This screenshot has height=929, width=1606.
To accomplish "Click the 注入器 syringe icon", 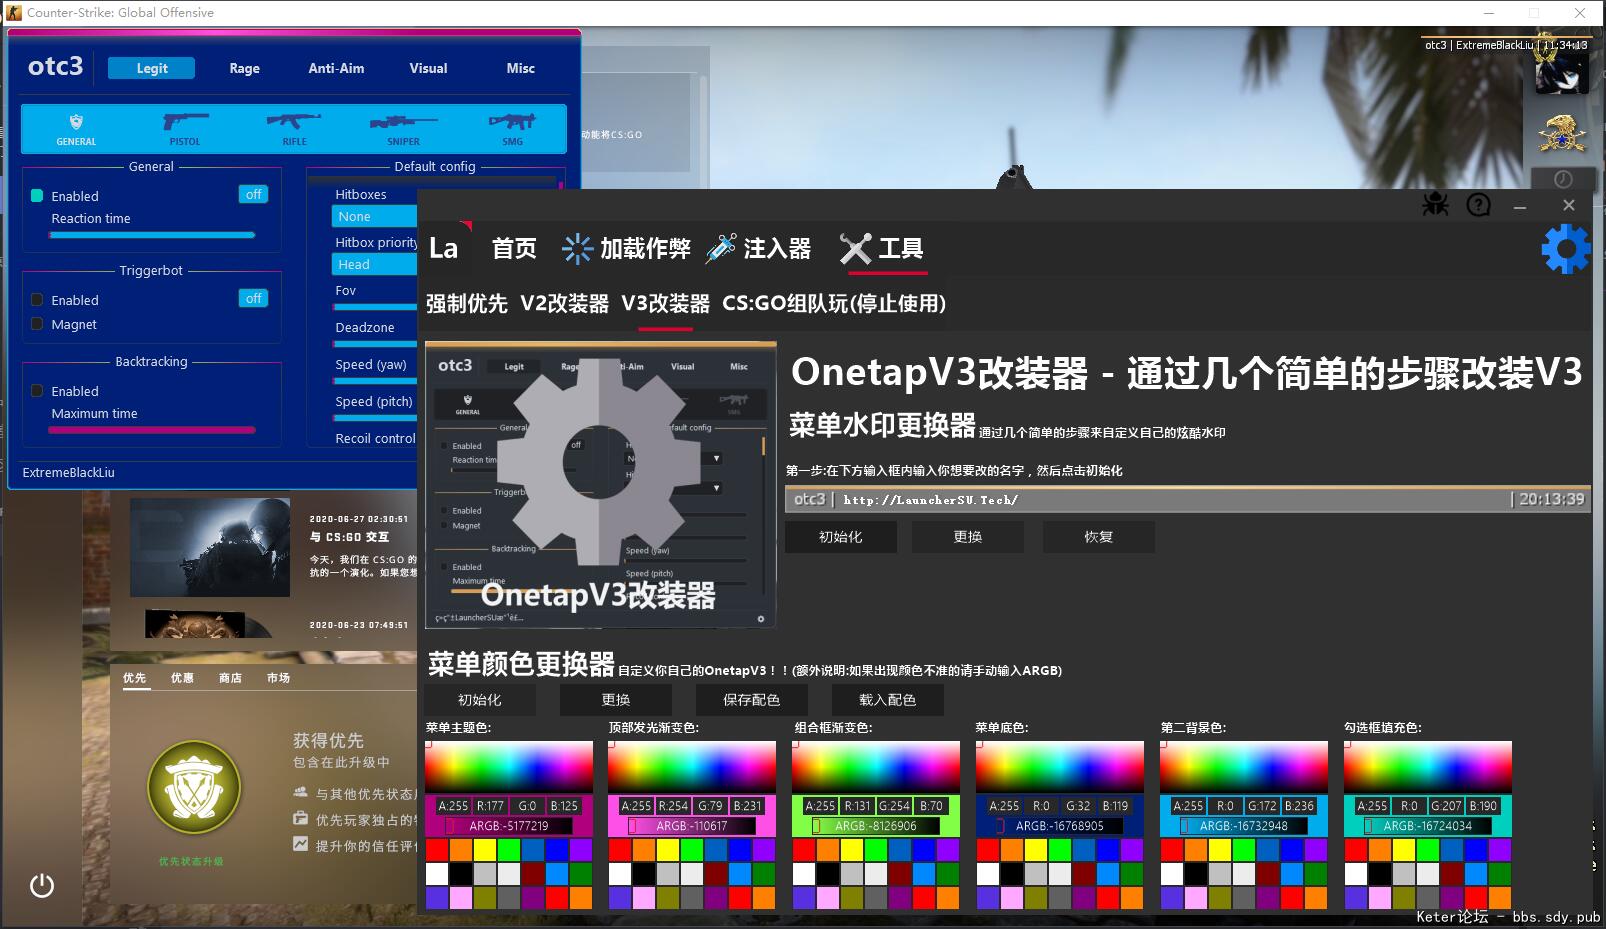I will tap(720, 249).
